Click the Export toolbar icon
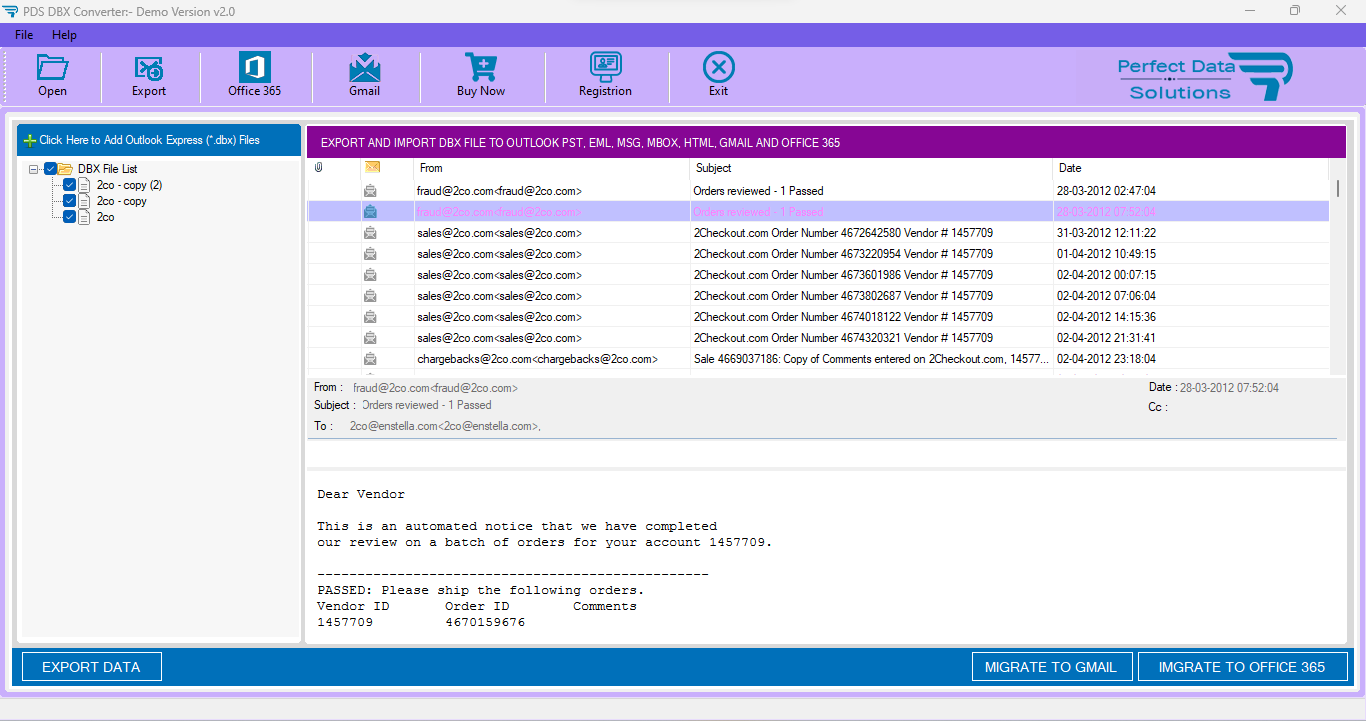 tap(149, 67)
